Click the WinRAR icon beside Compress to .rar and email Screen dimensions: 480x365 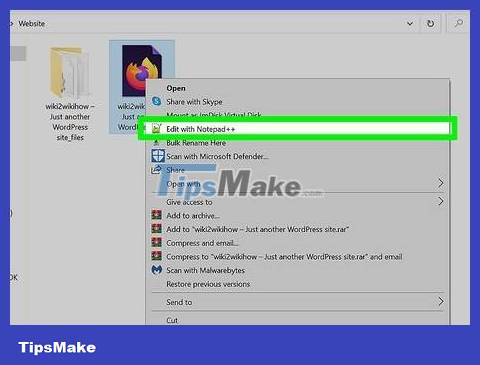(157, 256)
